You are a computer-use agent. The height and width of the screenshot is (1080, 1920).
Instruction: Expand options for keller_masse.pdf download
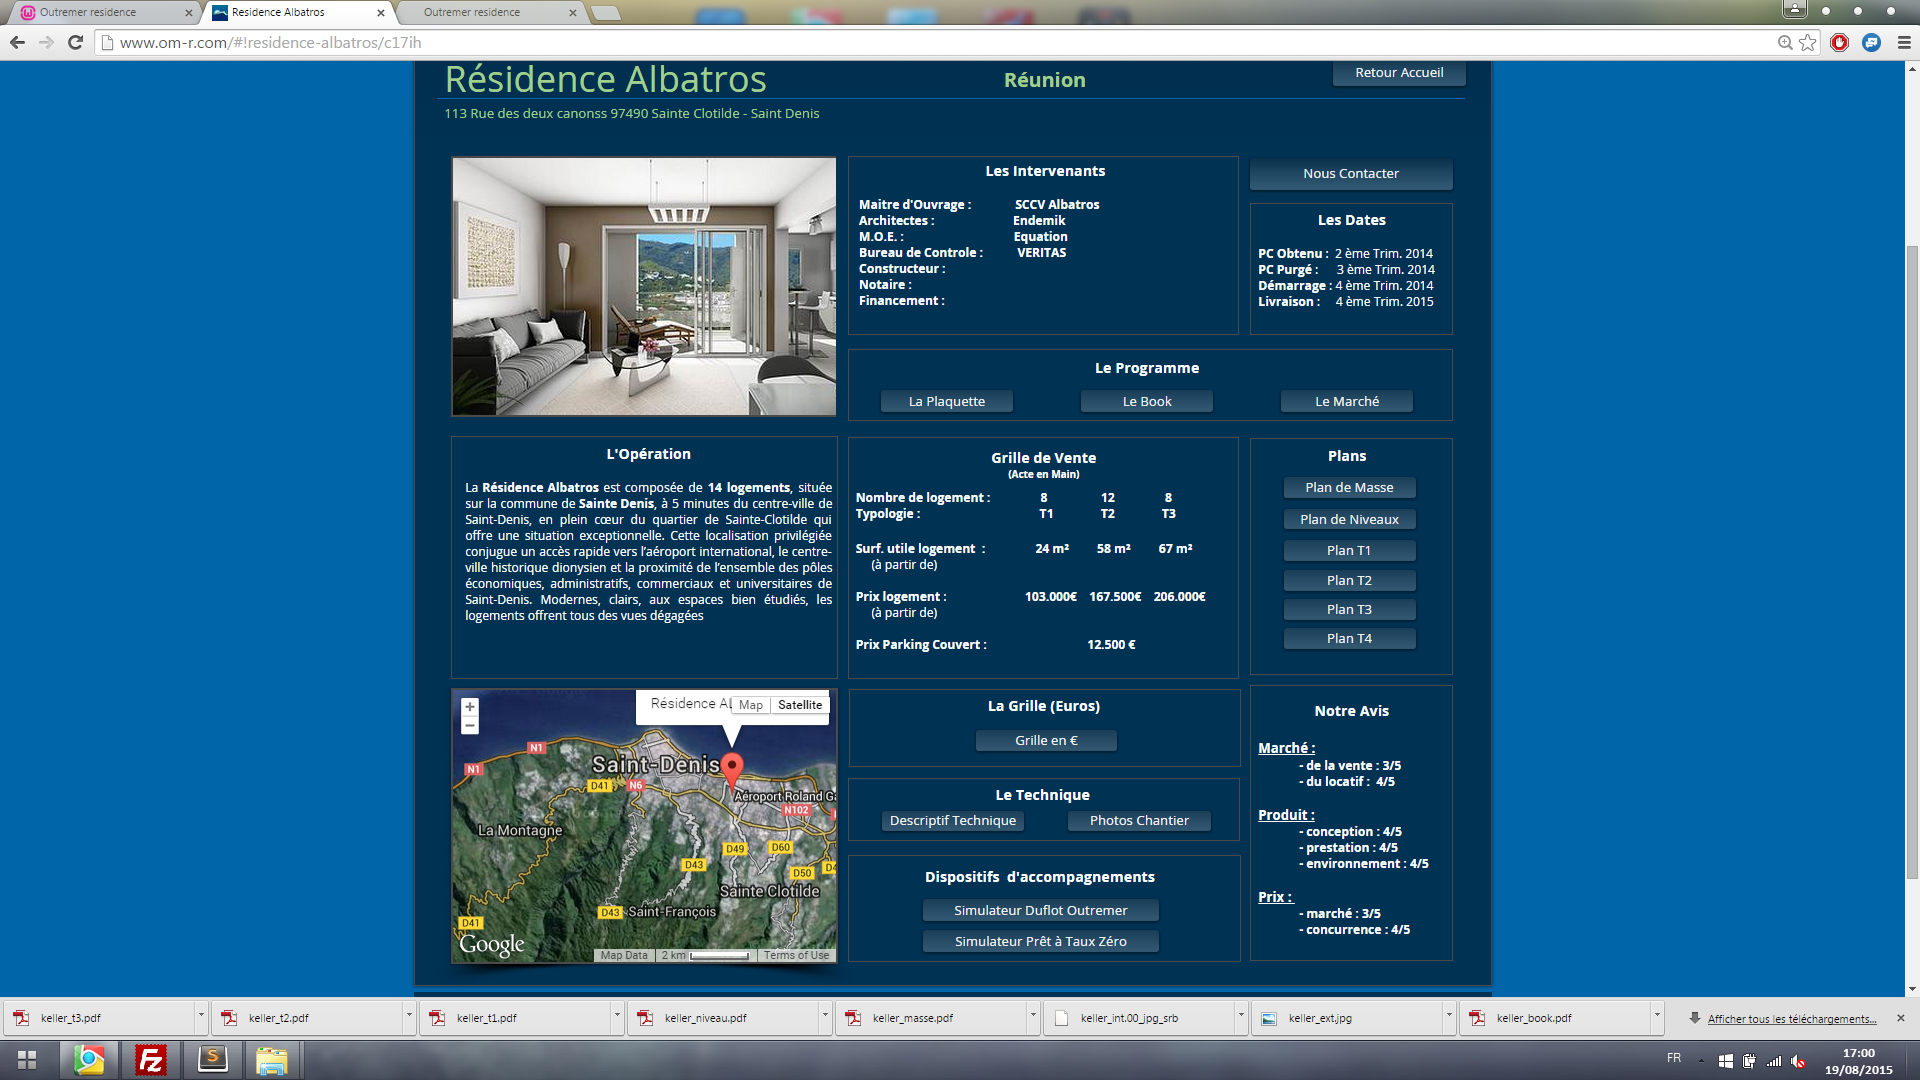1032,1016
